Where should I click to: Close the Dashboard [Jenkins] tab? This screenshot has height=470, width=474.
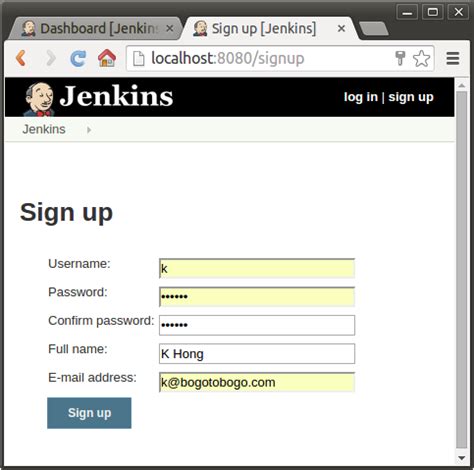[170, 28]
